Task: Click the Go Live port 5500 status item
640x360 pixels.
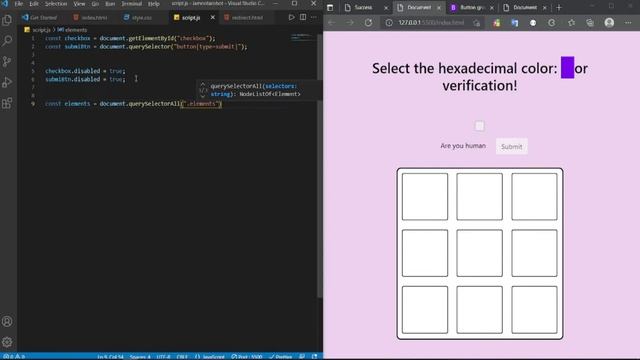Action: (247, 356)
